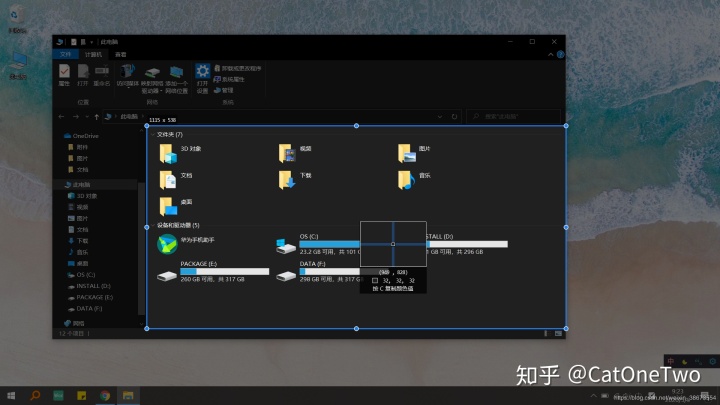Select PACKAGE (E:) in the navigation pane

90,297
